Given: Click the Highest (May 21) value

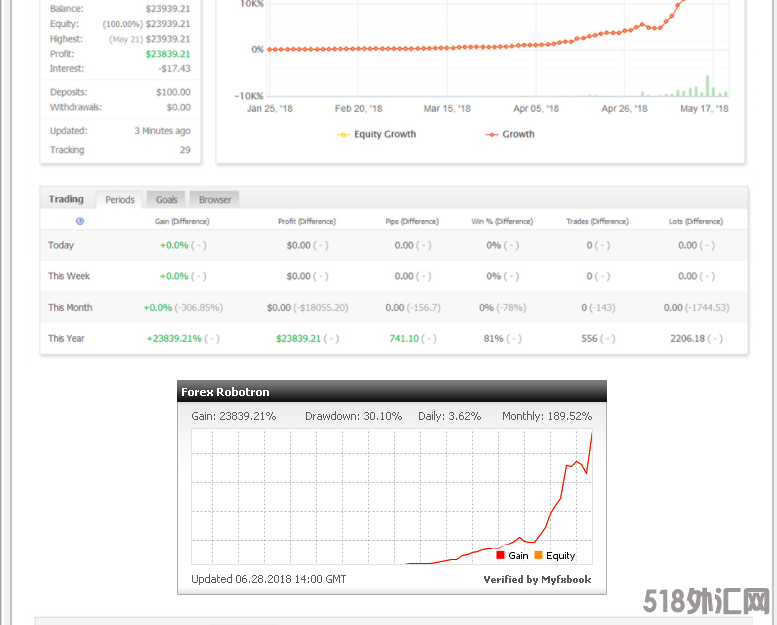Looking at the screenshot, I should tap(150, 39).
